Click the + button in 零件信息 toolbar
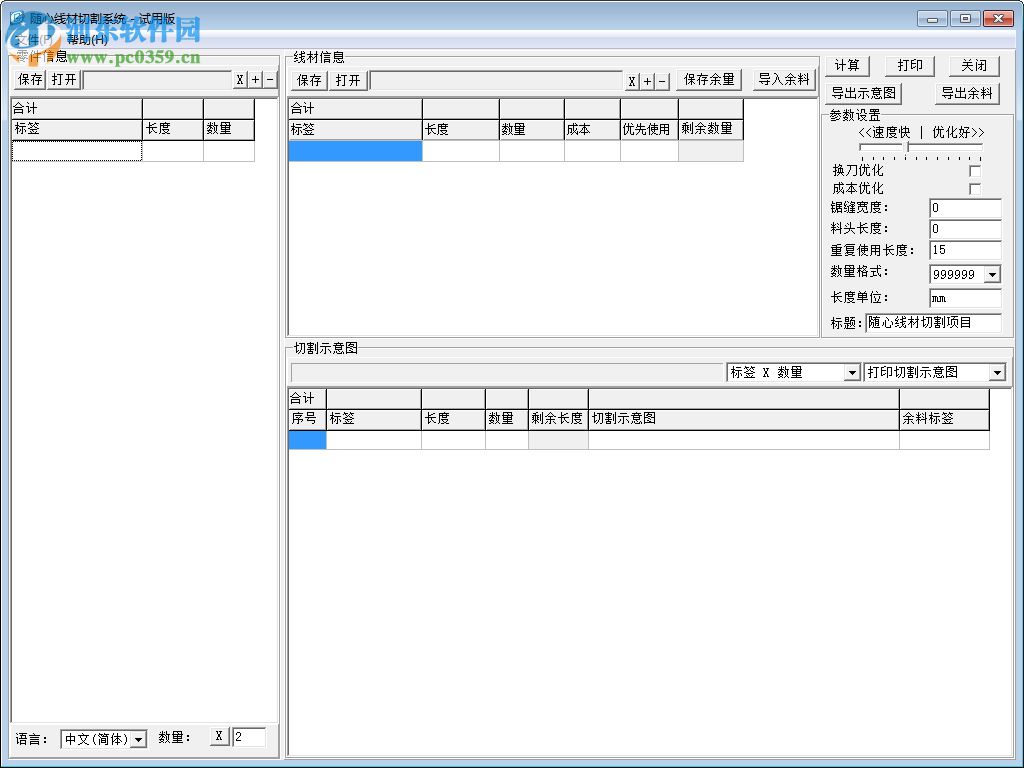 (x=255, y=80)
